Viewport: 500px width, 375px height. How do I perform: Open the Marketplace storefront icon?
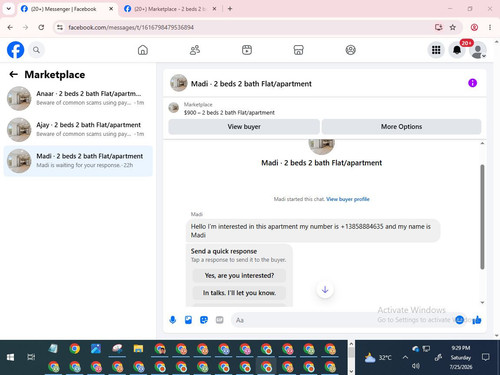point(298,50)
